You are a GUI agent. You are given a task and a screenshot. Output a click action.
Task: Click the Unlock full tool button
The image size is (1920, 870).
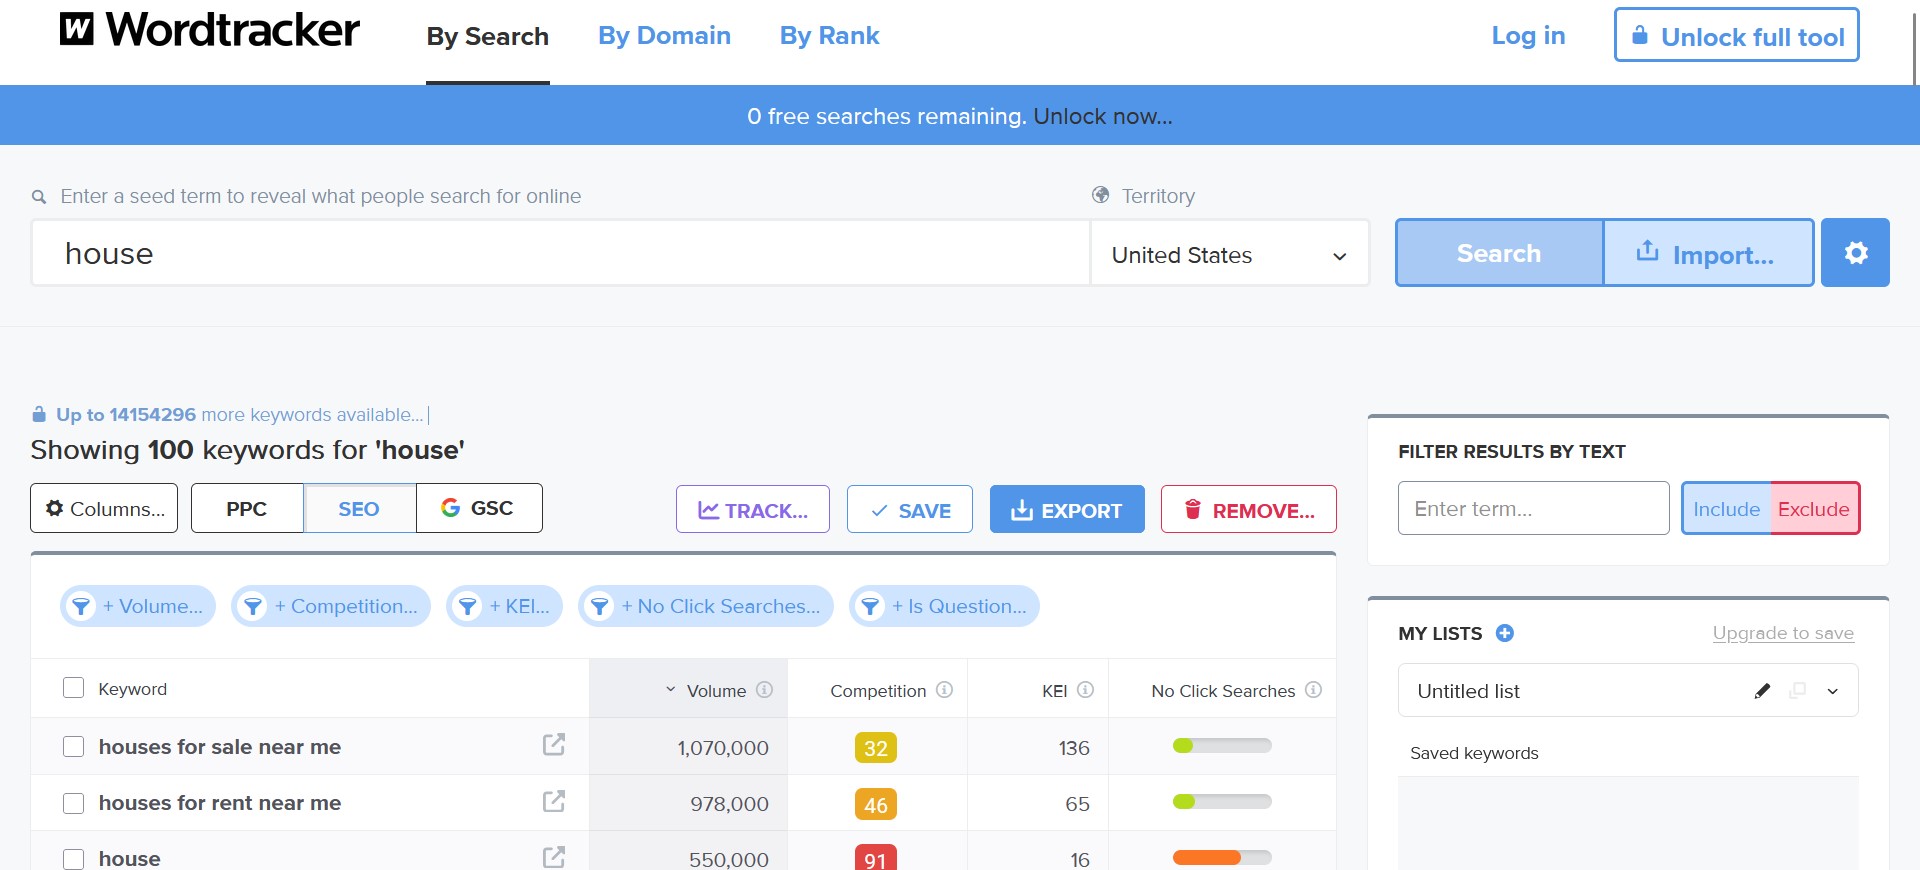point(1736,36)
